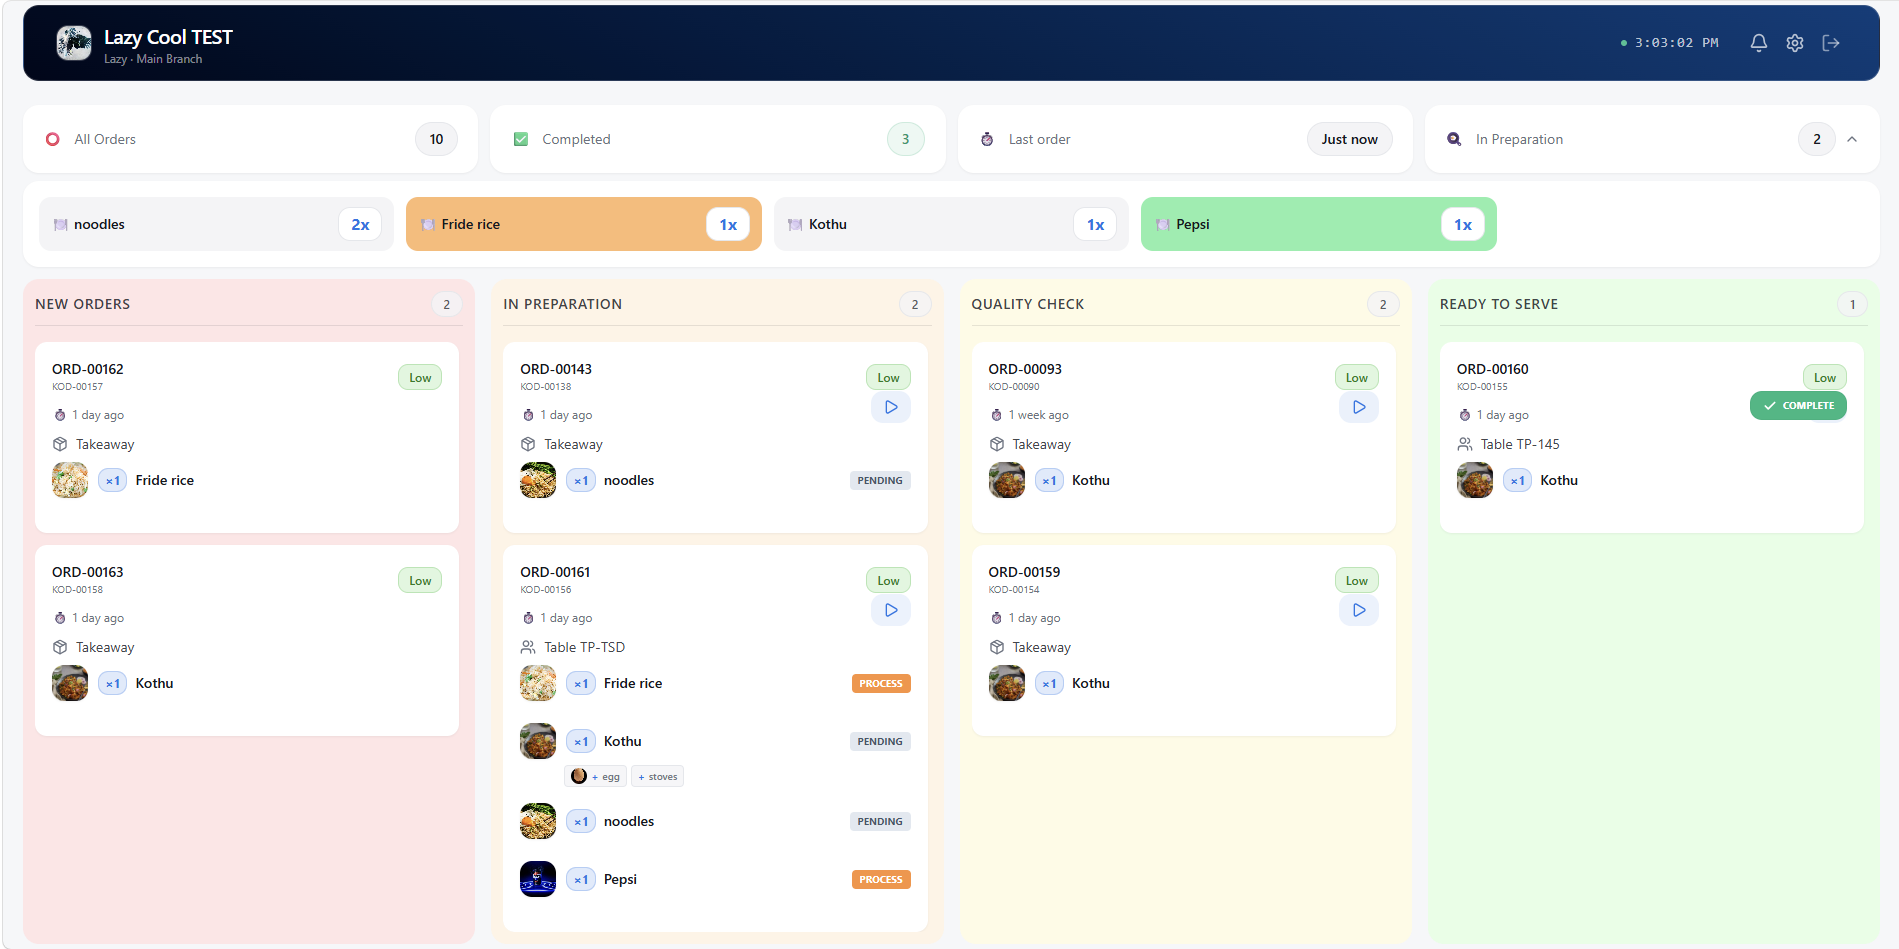1899x949 pixels.
Task: Click the egg add-on tag
Action: coord(596,776)
